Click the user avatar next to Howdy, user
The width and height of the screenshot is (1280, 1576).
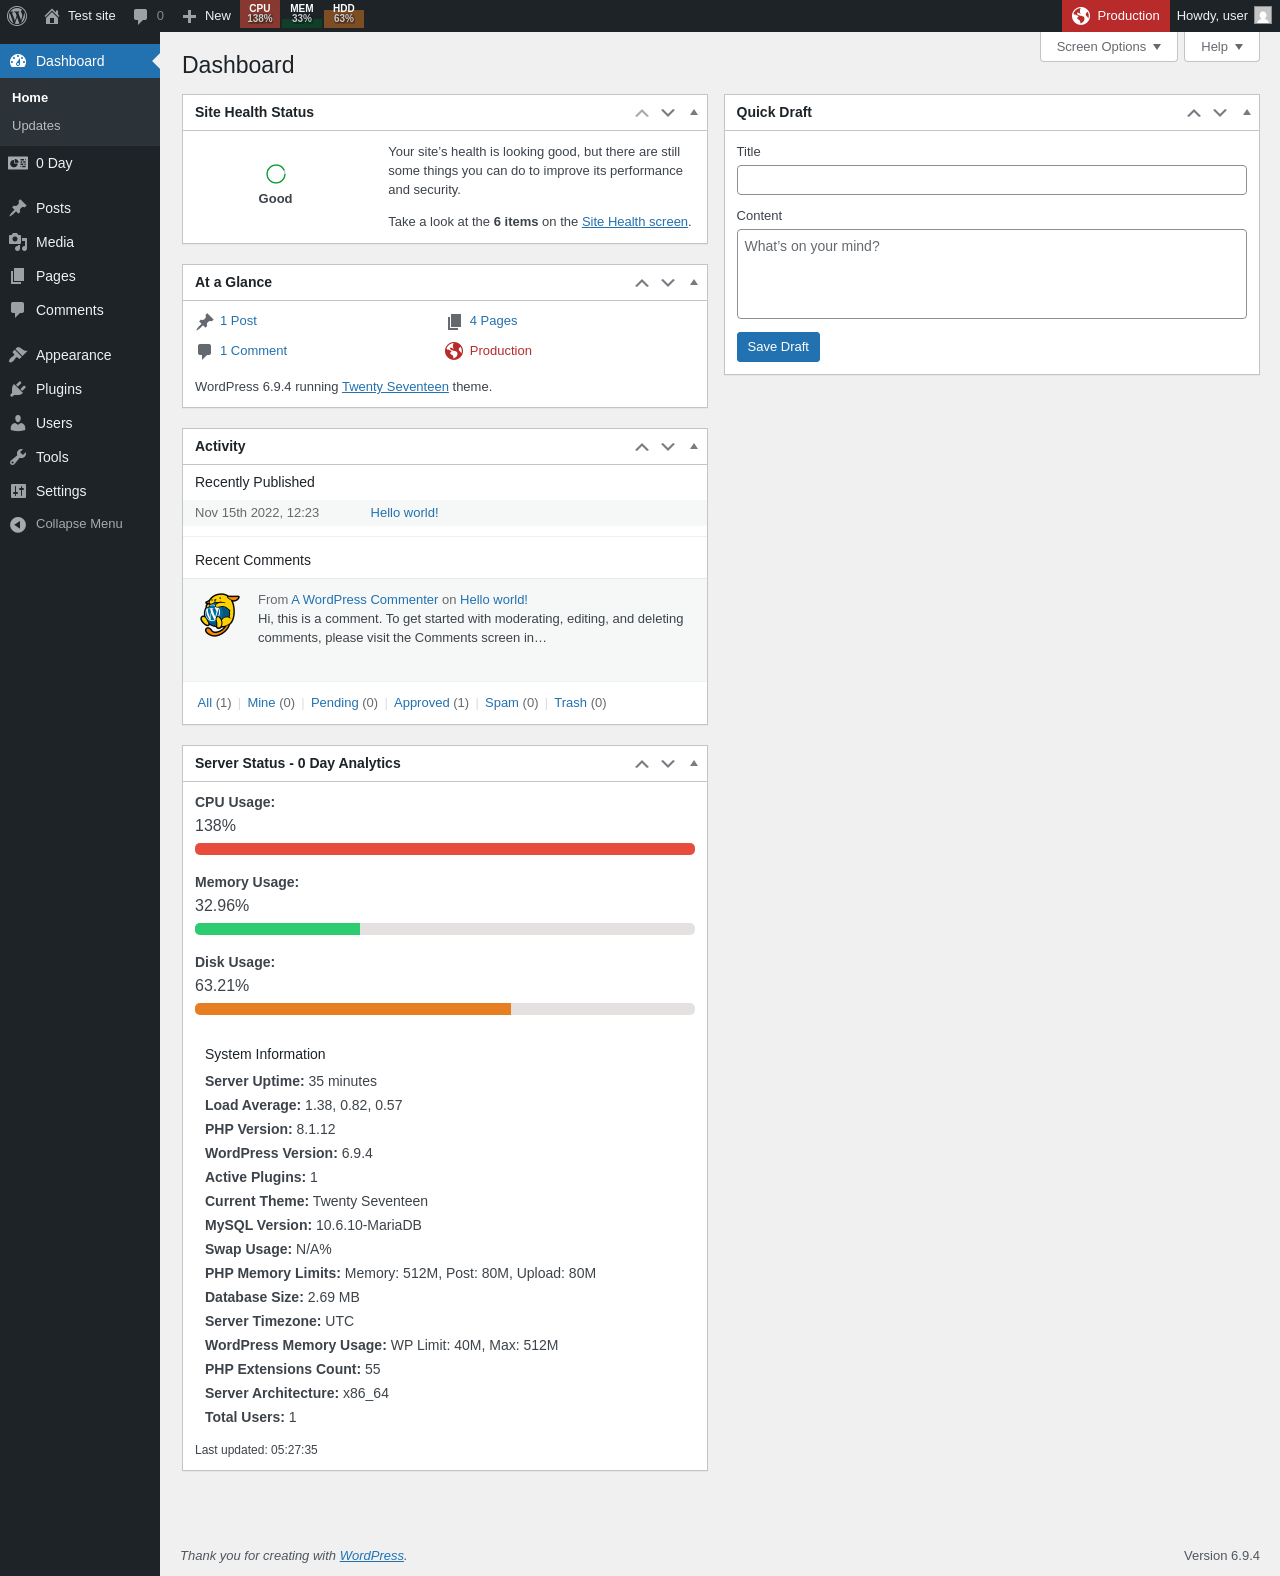point(1263,16)
